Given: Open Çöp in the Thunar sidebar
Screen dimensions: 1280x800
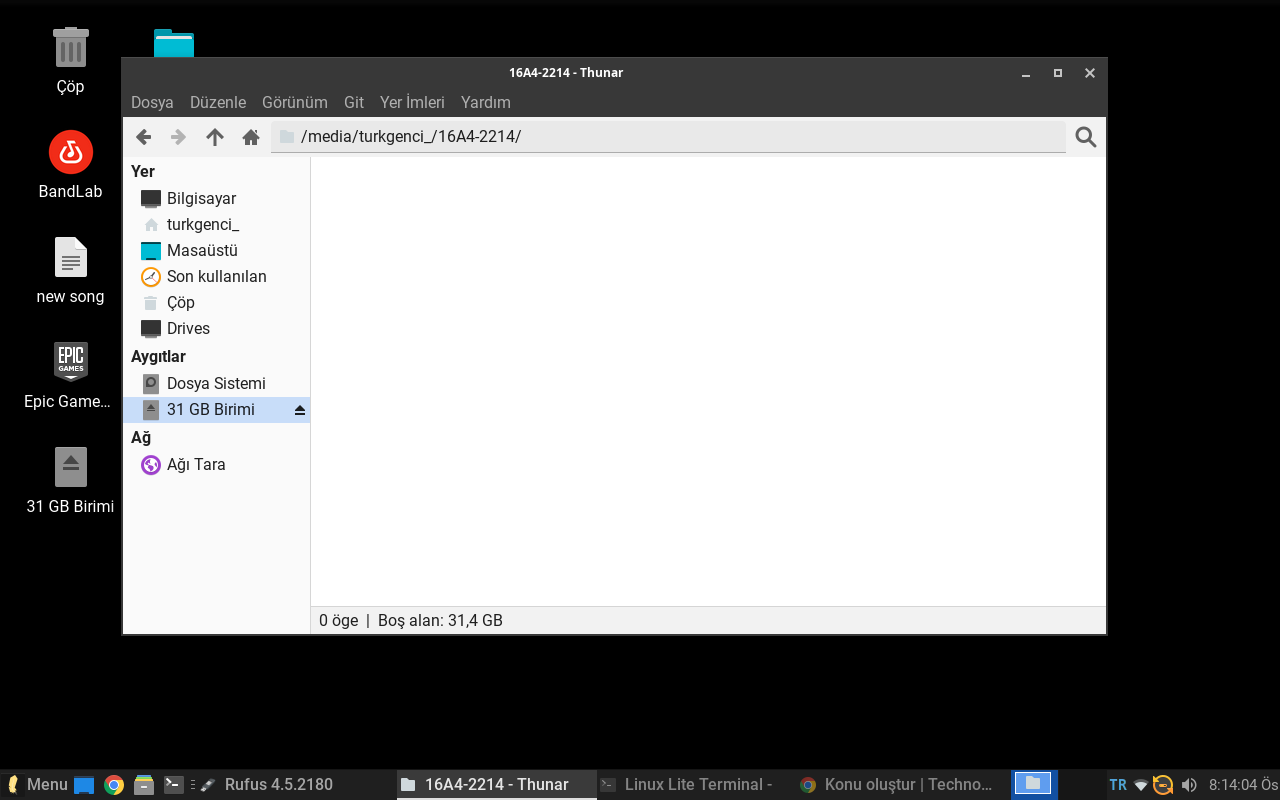Looking at the screenshot, I should click(216, 303).
